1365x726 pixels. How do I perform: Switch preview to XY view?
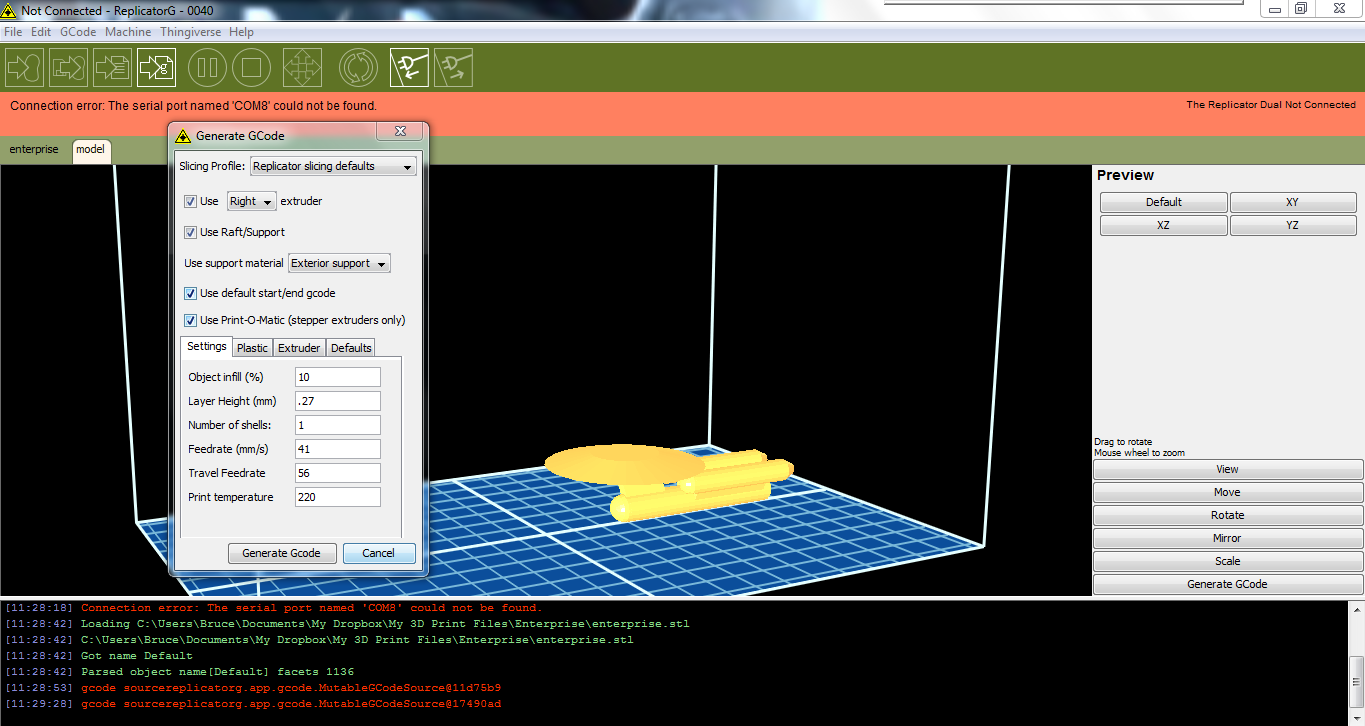(x=1293, y=202)
